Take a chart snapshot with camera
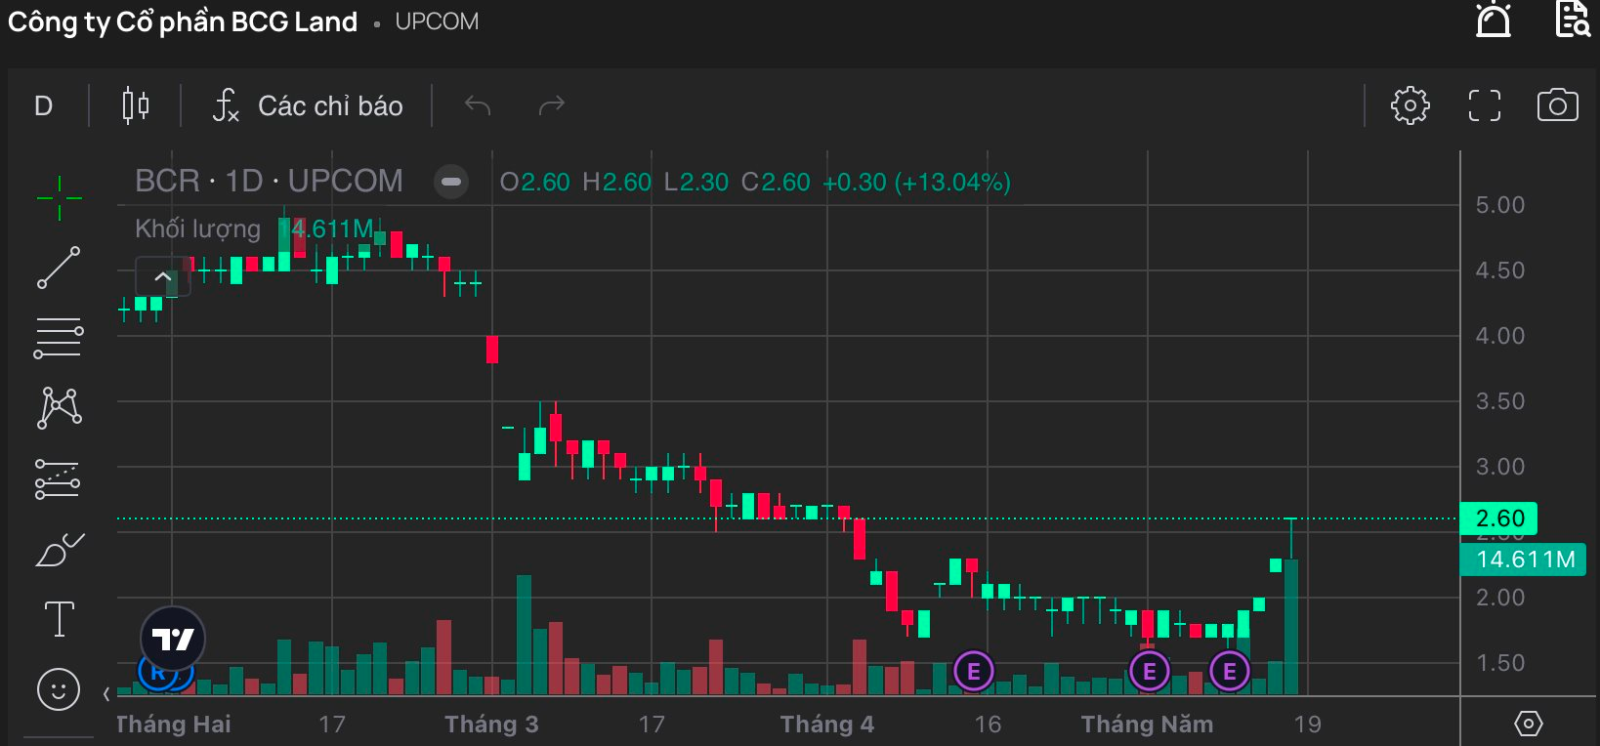This screenshot has width=1600, height=746. click(1558, 105)
